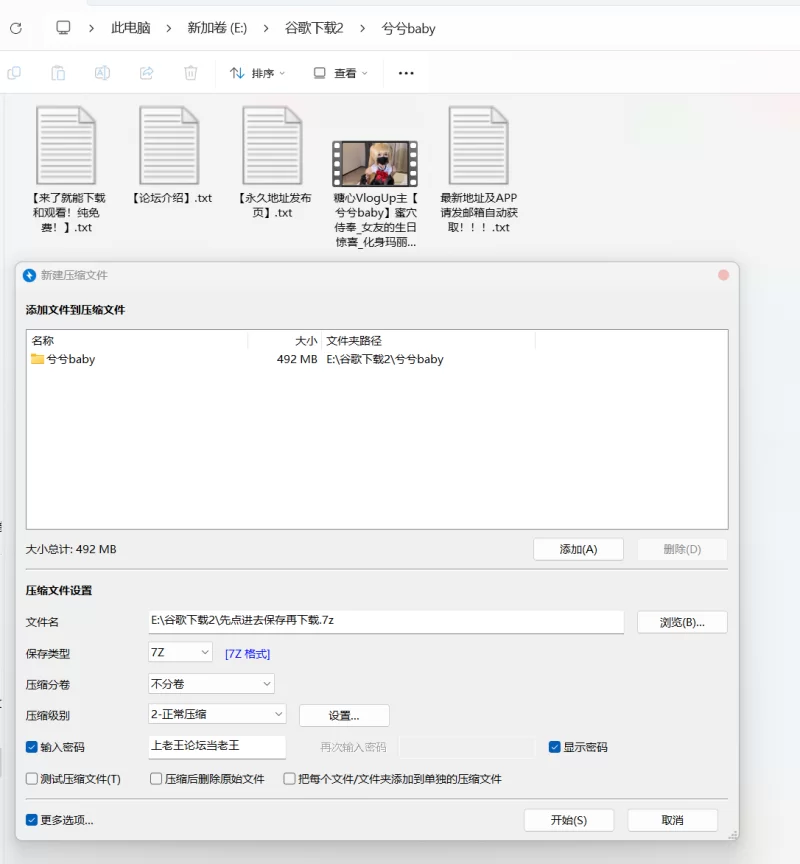800x864 pixels.
Task: Click the 删除(D) button
Action: point(682,549)
